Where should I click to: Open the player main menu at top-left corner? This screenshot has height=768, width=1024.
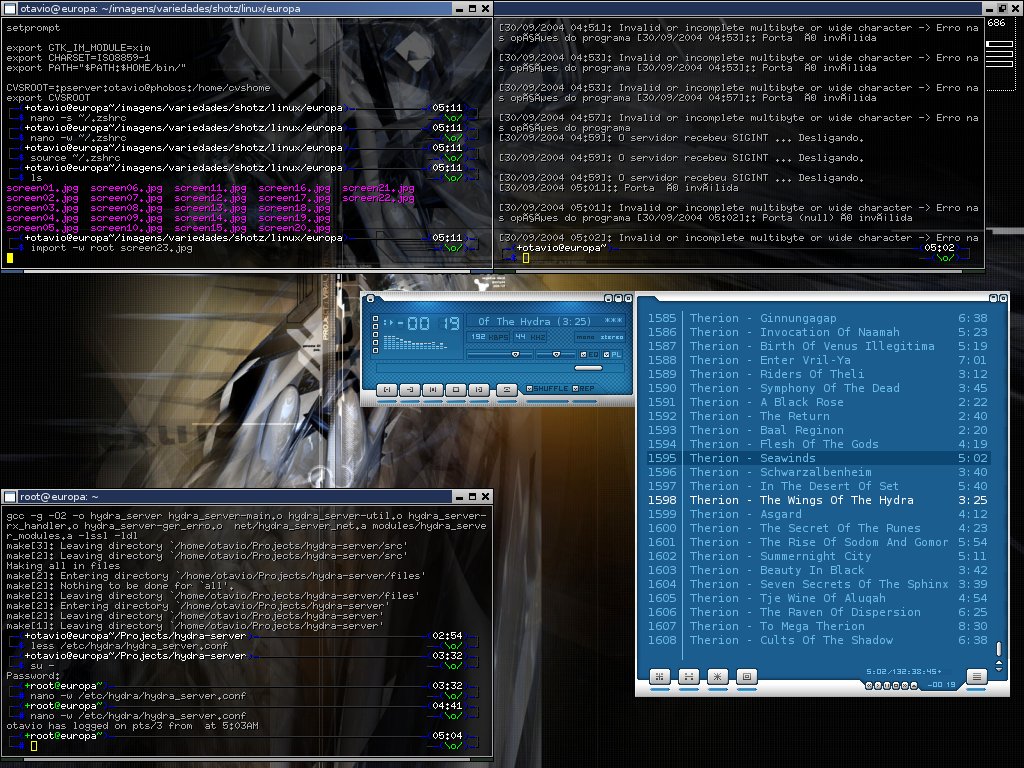click(x=369, y=298)
